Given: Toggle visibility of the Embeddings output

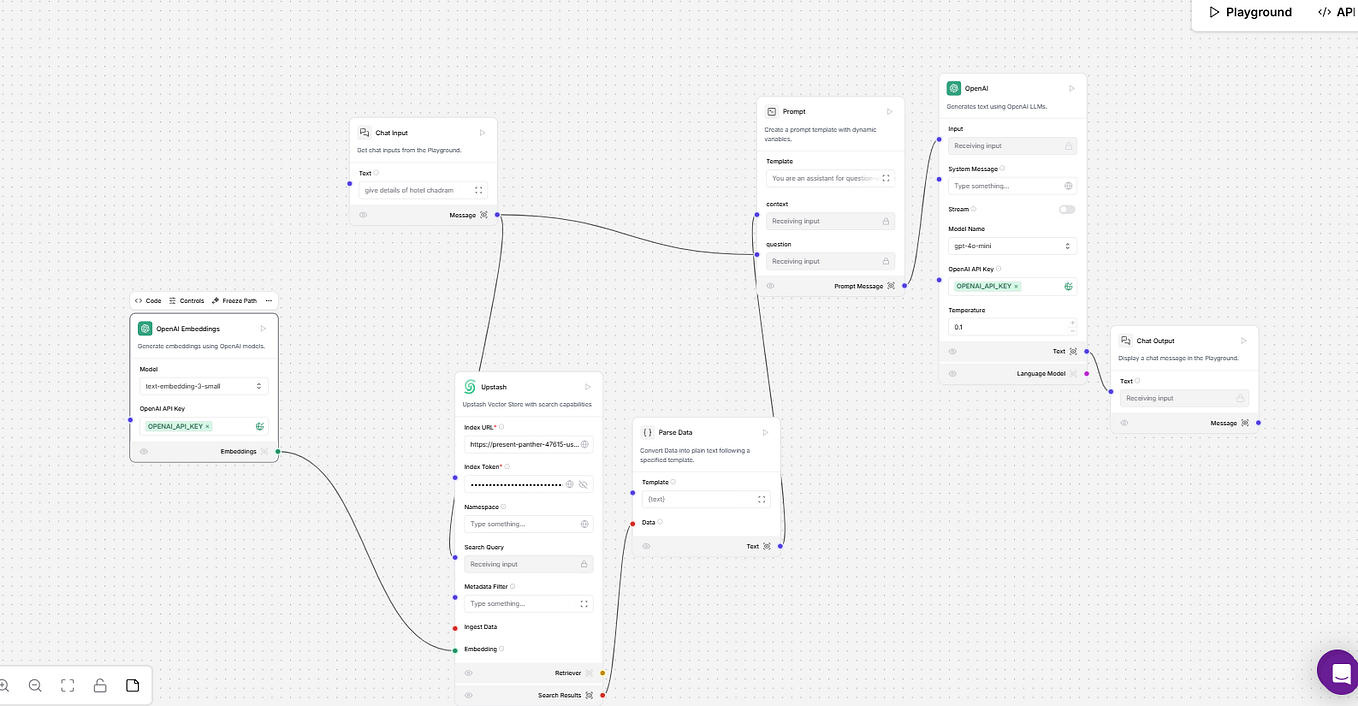Looking at the screenshot, I should tap(143, 451).
